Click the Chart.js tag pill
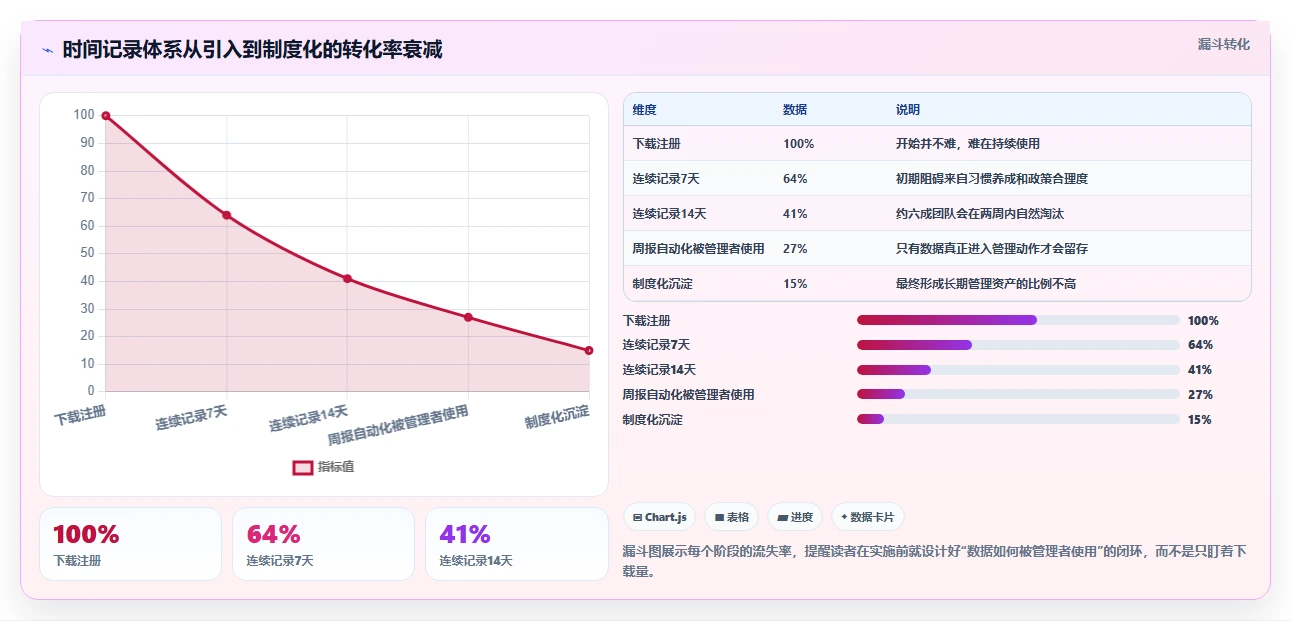 tap(660, 517)
